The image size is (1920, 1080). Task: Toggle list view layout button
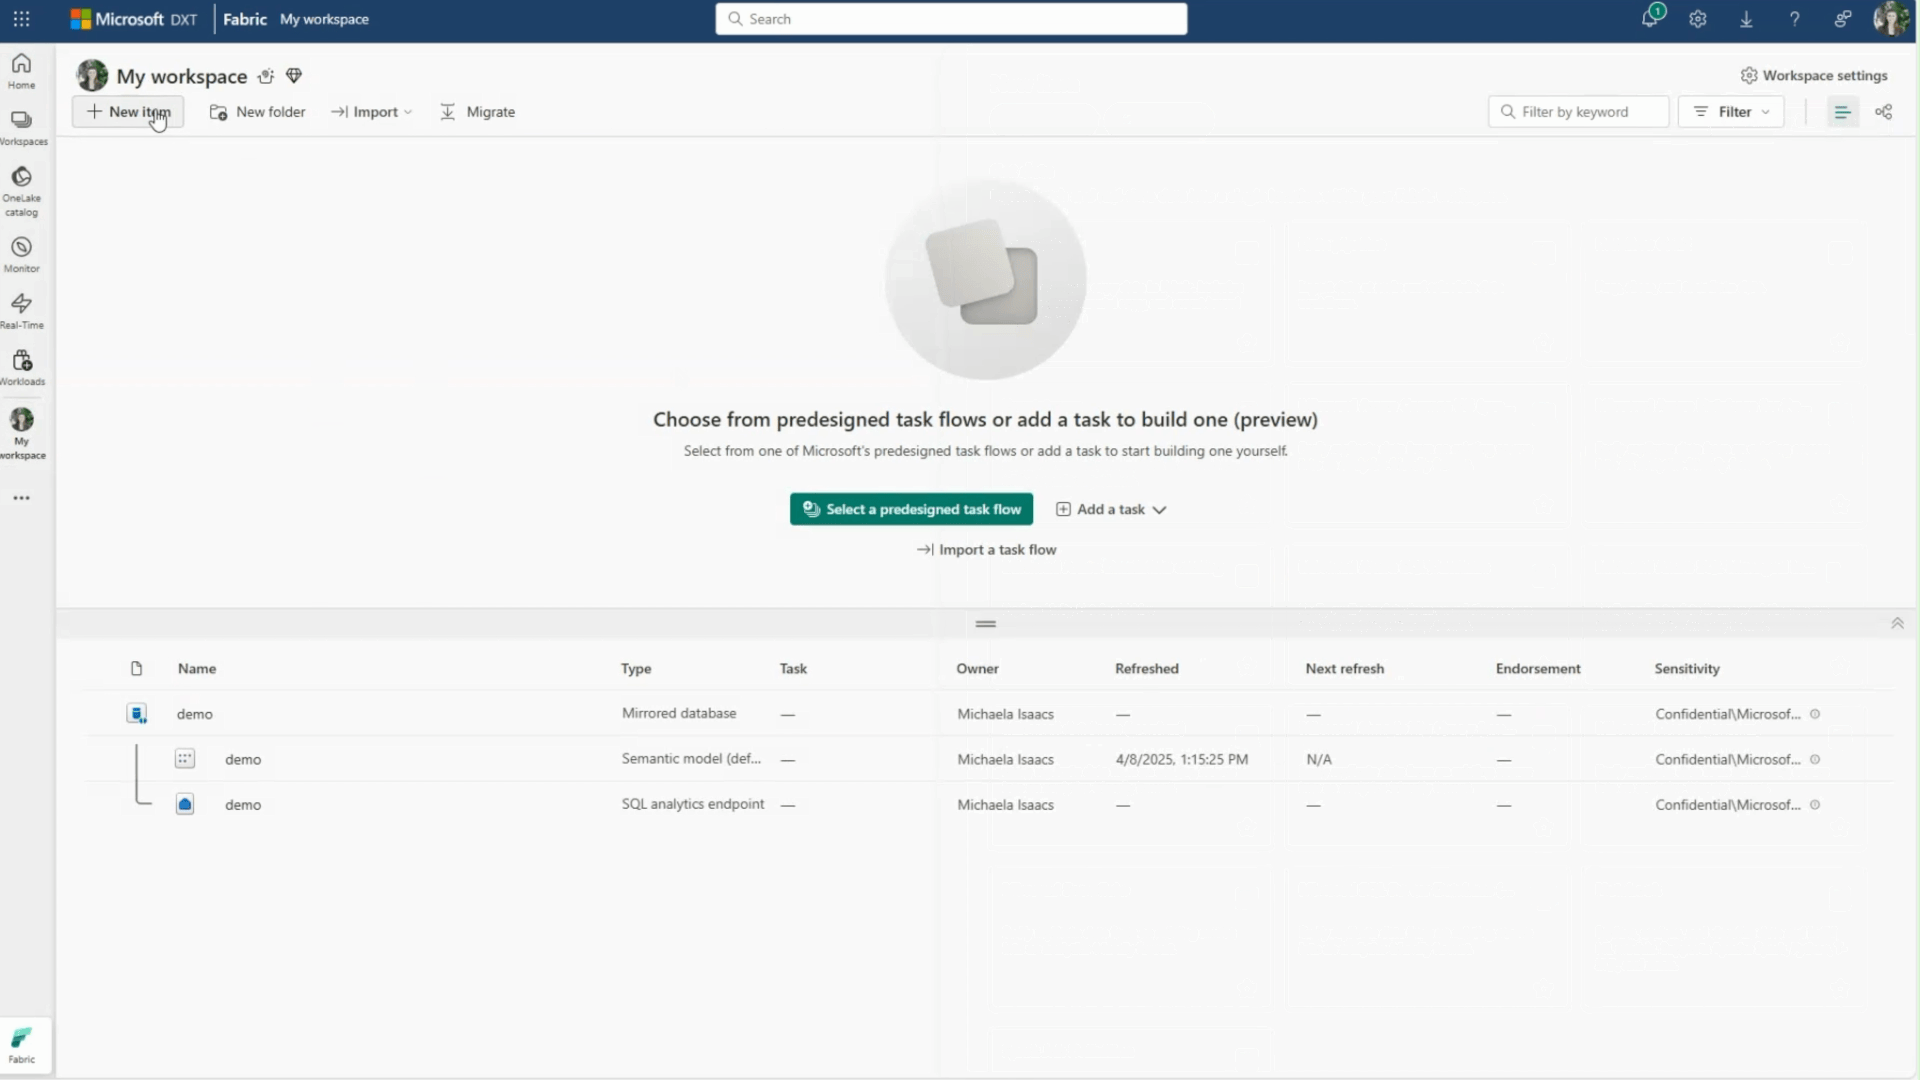(x=1842, y=112)
